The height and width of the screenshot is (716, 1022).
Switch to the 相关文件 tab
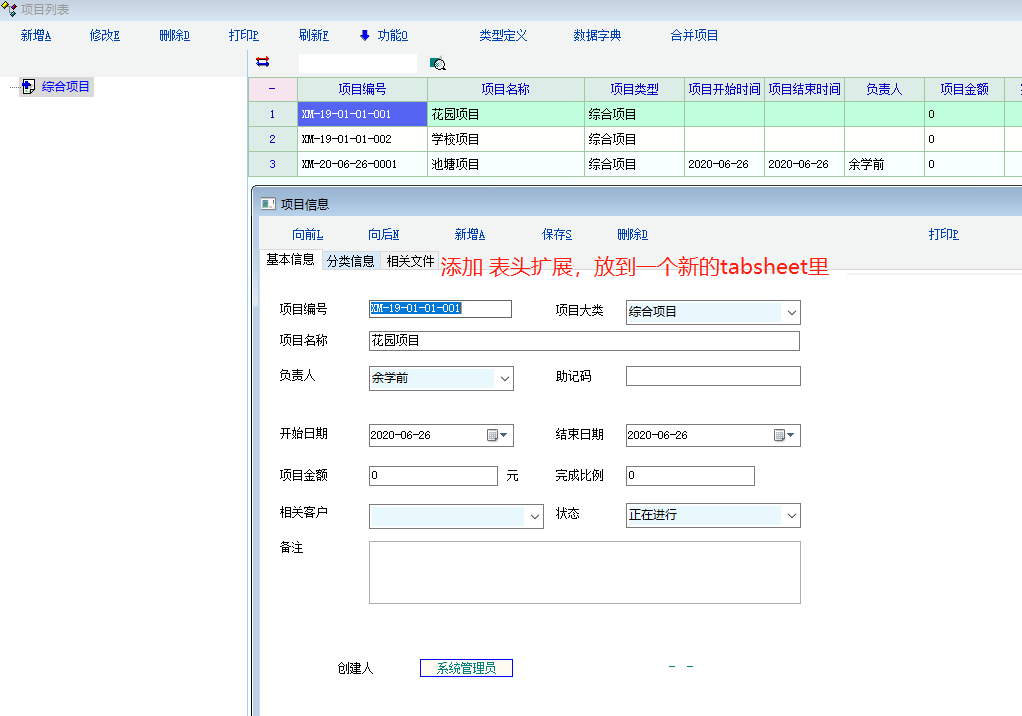pyautogui.click(x=410, y=261)
